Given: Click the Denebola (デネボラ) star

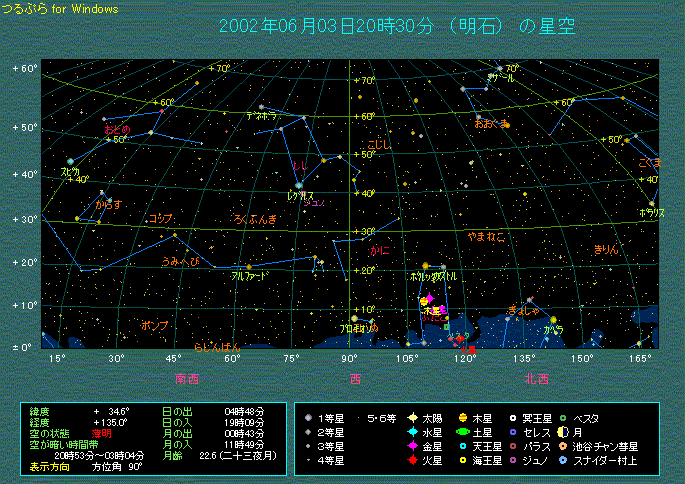Looking at the screenshot, I should click(261, 106).
